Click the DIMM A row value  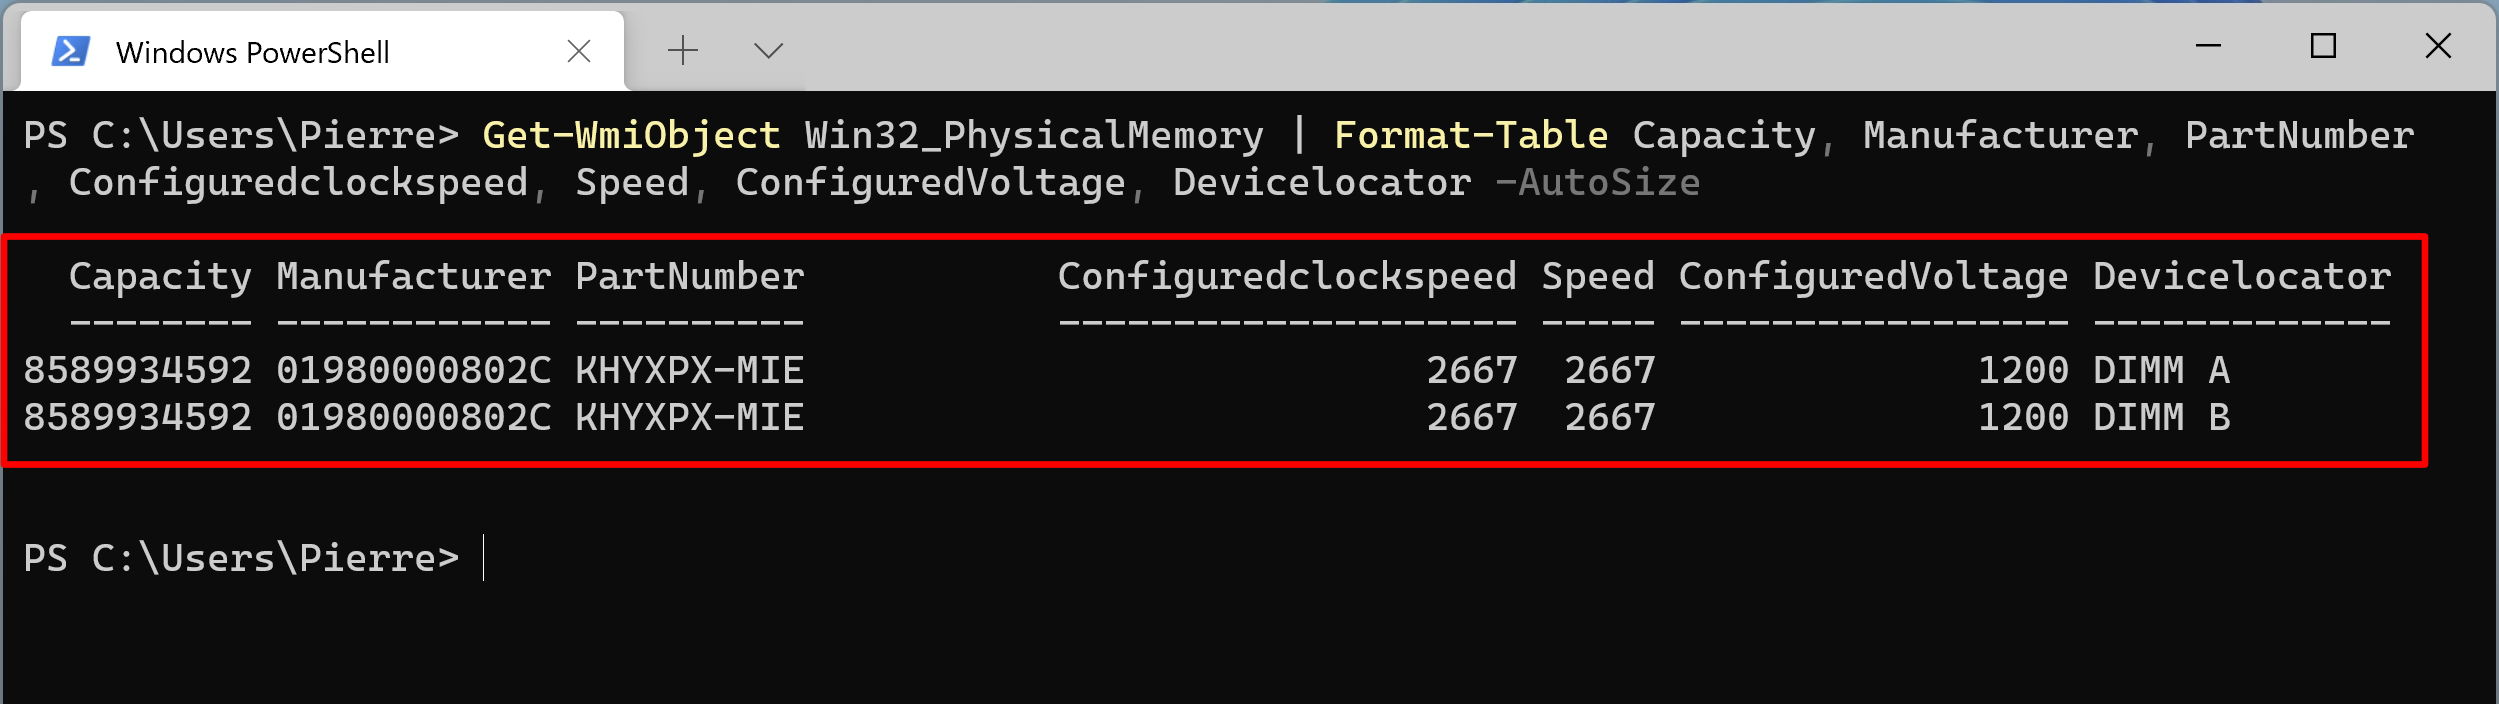(2162, 370)
